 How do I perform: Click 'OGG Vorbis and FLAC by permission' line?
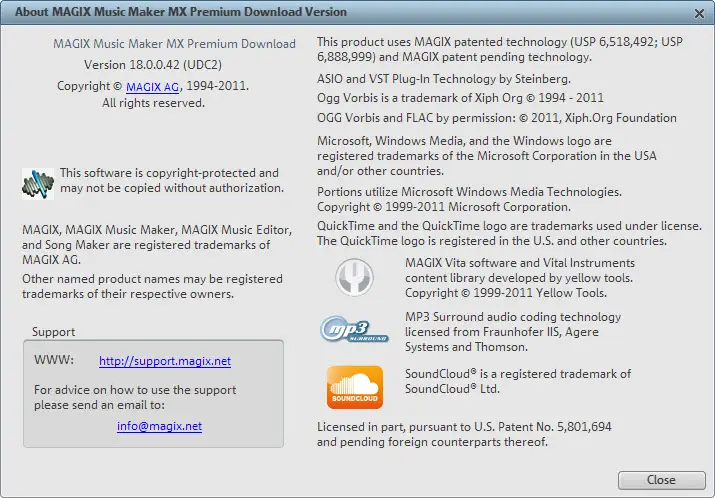497,118
